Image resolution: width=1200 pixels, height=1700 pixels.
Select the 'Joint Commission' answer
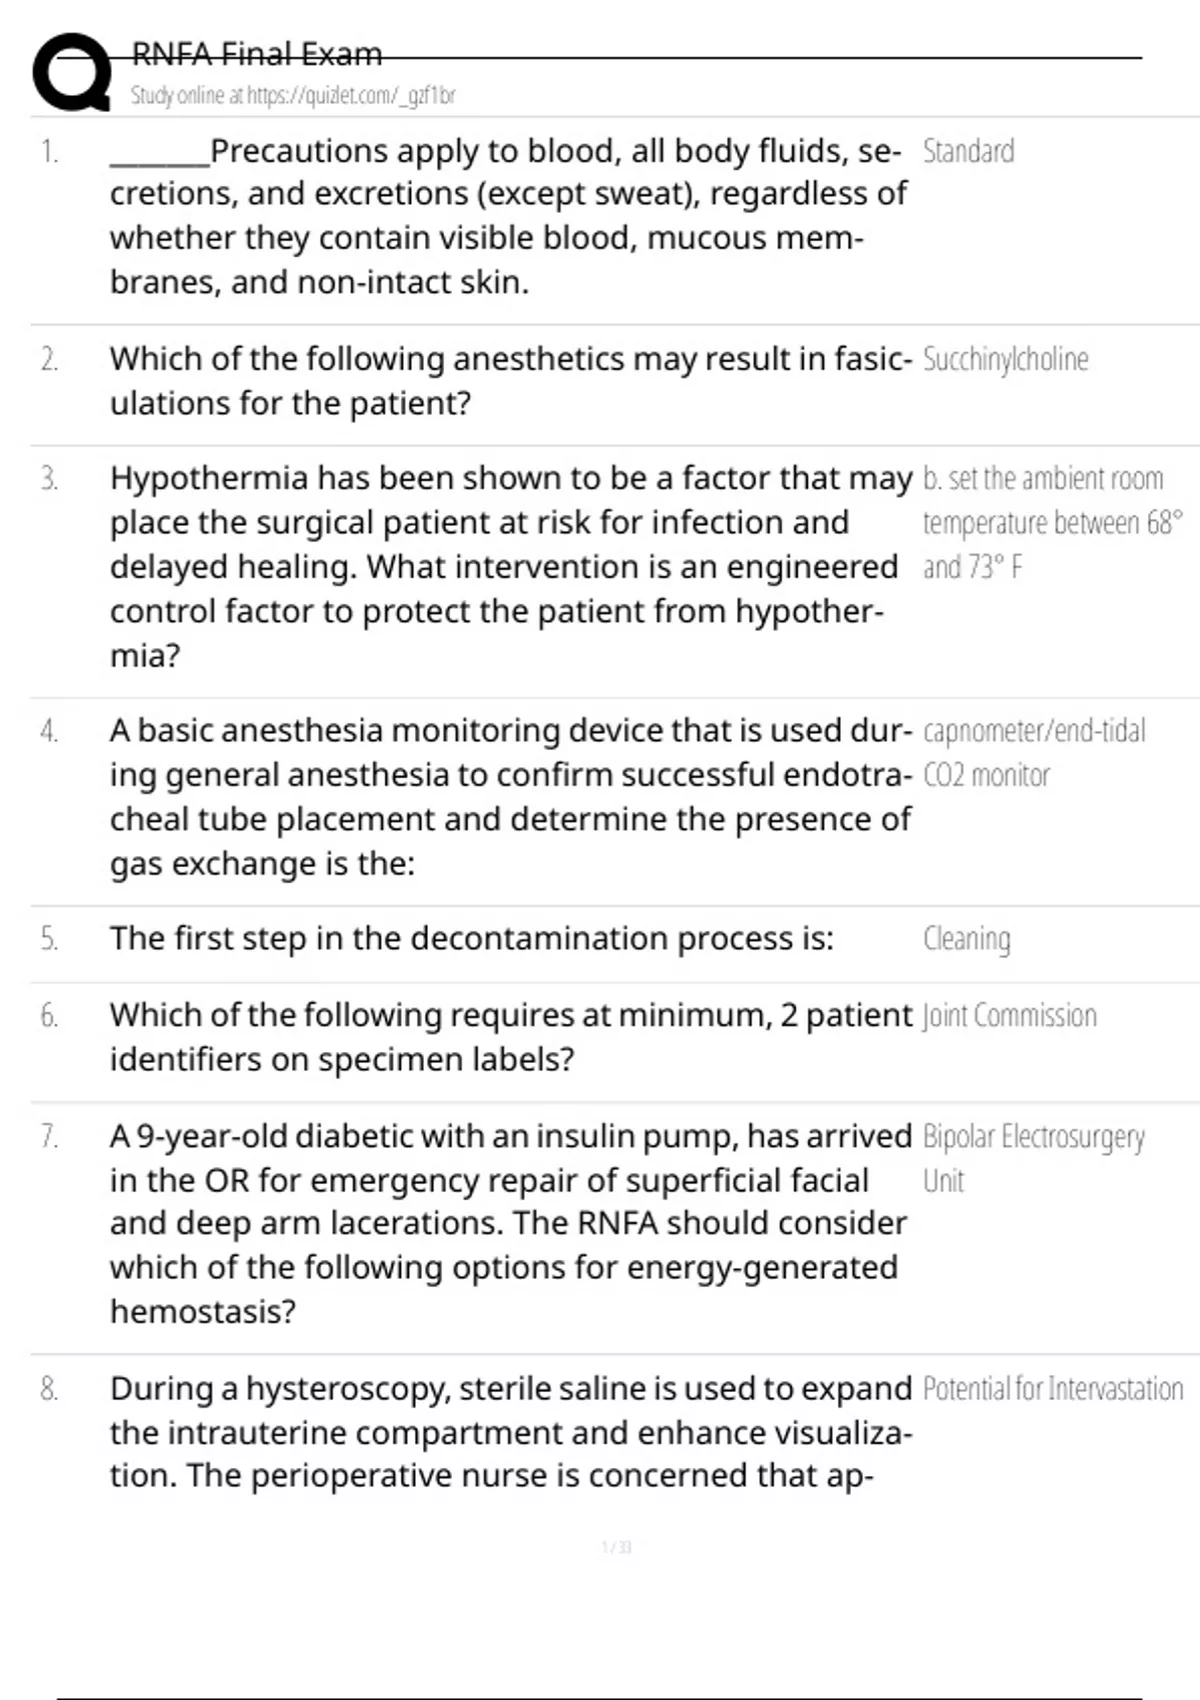(1009, 1016)
